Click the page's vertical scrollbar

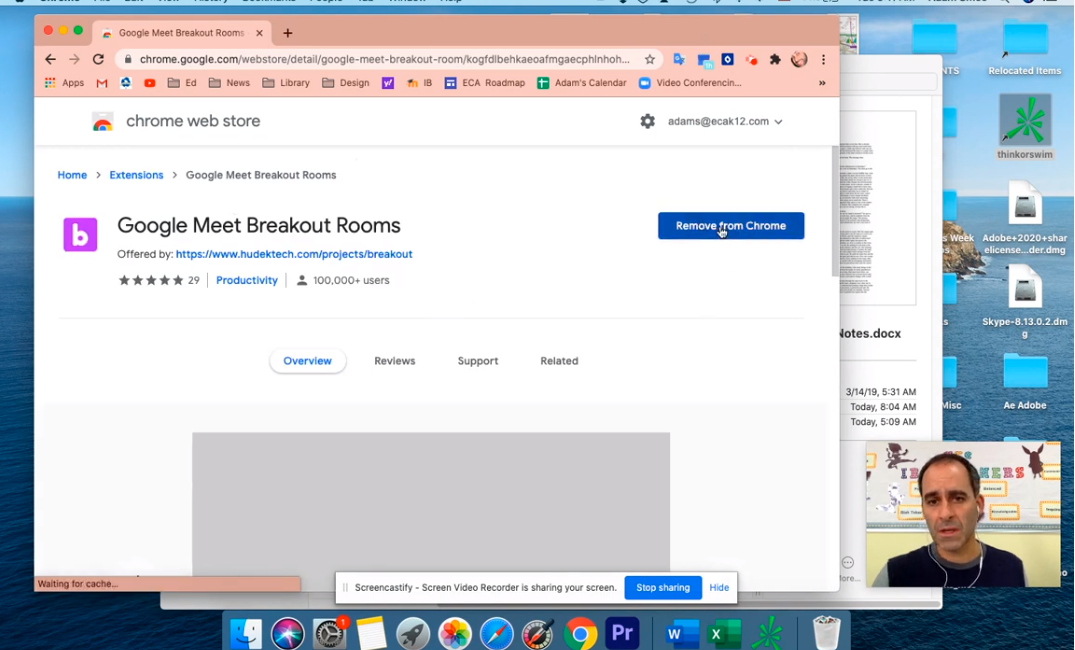pyautogui.click(x=835, y=210)
